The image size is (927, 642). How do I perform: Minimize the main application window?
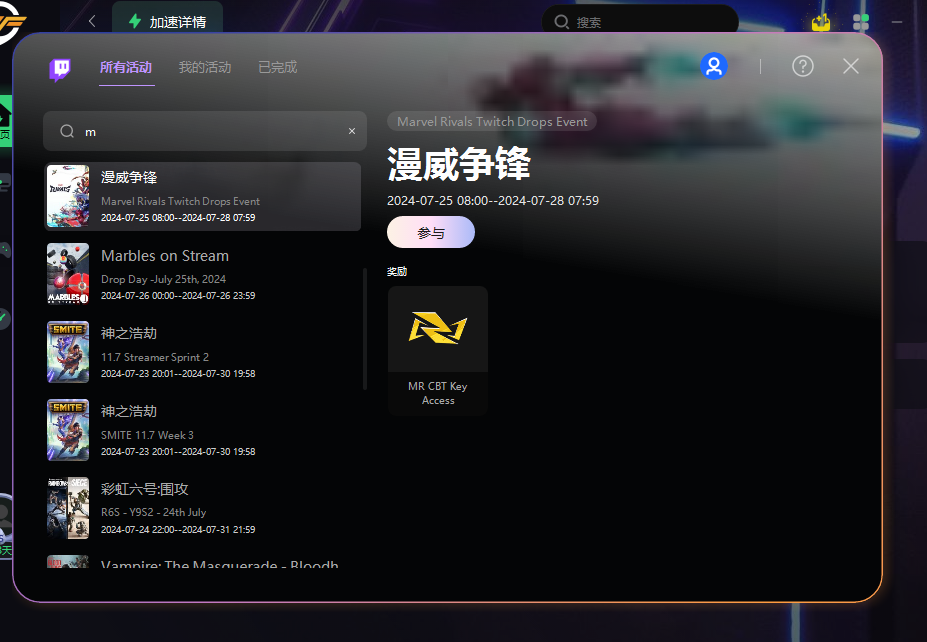click(897, 22)
